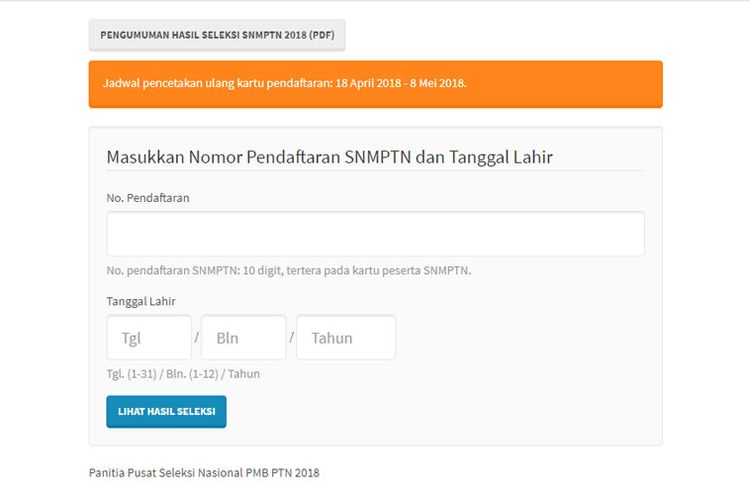This screenshot has width=750, height=500.
Task: Select the Tgl day input box
Action: 149,338
